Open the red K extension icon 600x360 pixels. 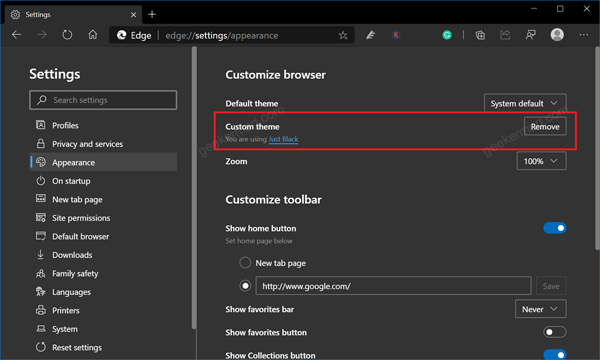[396, 35]
